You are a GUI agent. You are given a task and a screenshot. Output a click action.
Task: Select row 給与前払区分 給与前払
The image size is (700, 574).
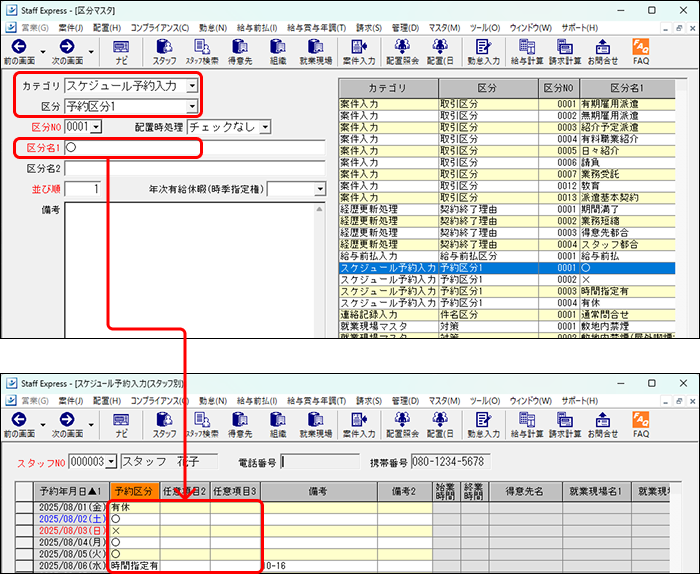(507, 256)
